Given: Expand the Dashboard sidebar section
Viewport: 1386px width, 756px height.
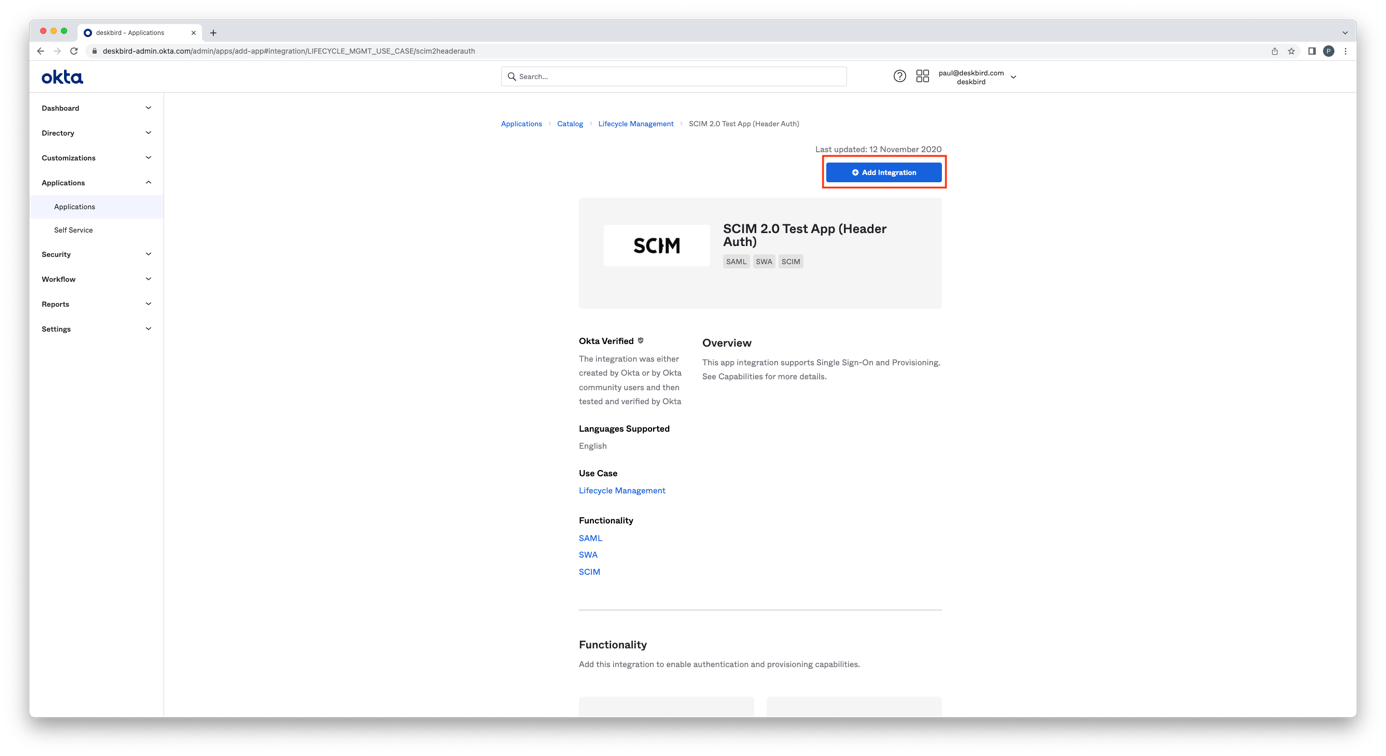Looking at the screenshot, I should pos(96,108).
